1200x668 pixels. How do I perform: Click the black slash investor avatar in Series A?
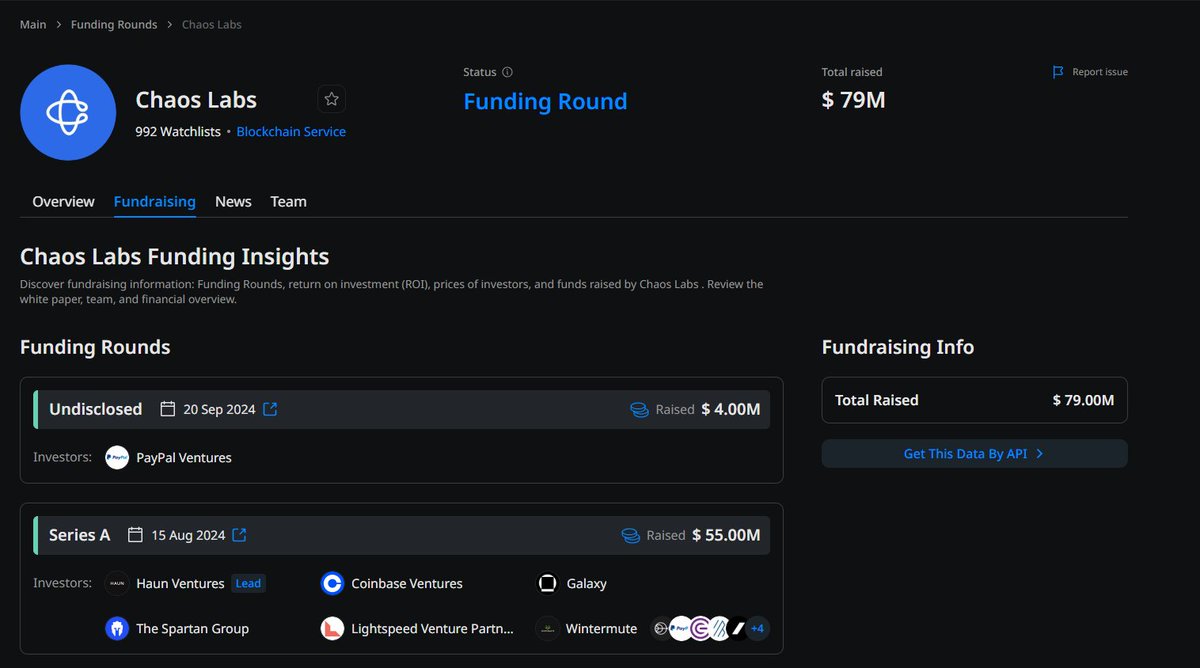[738, 628]
